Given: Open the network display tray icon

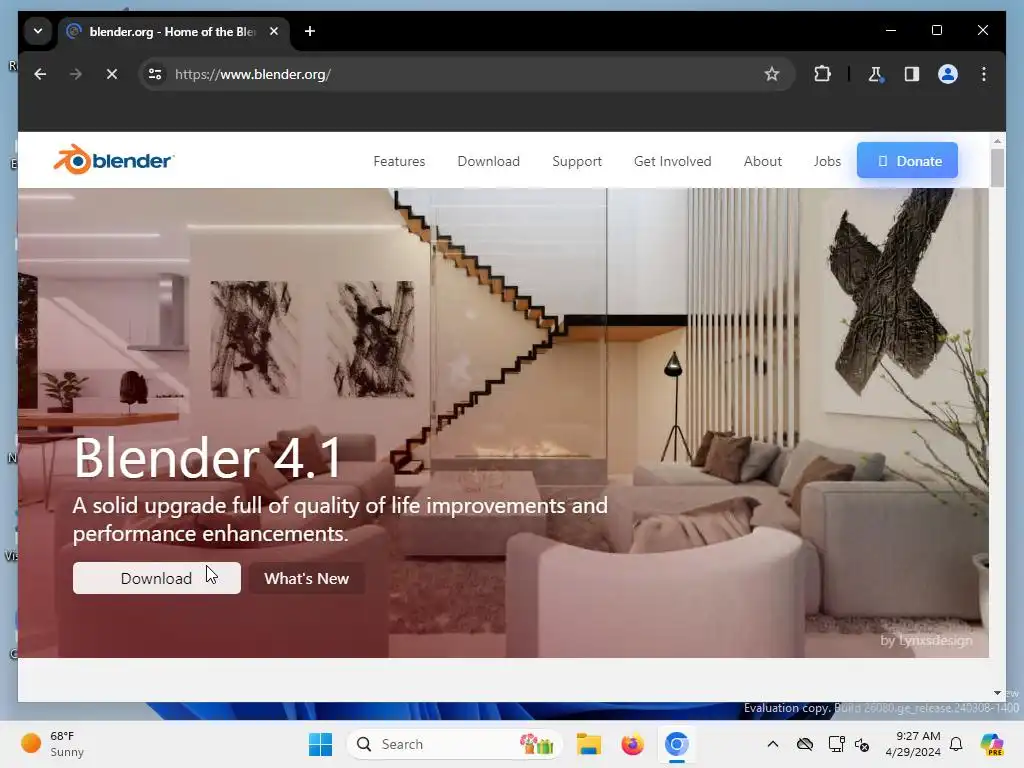Looking at the screenshot, I should 836,744.
